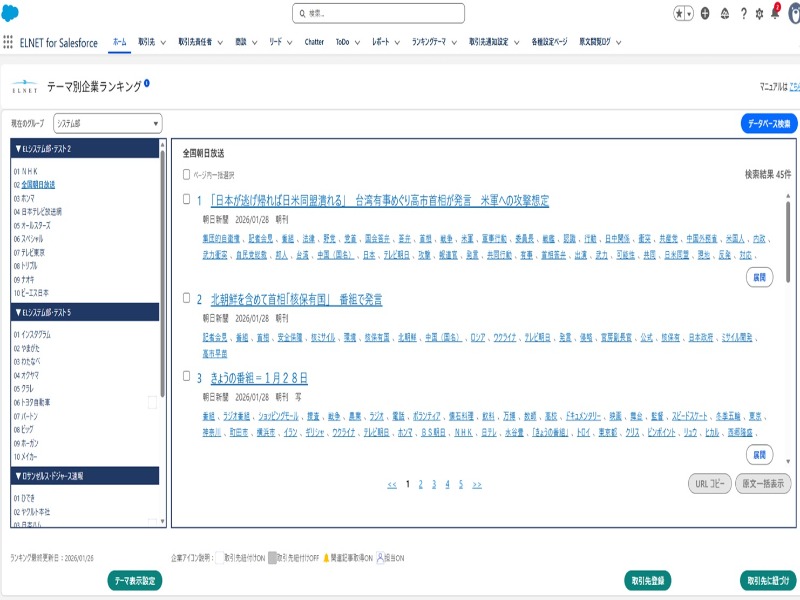Check the box for article 2 北朝鮮
The height and width of the screenshot is (600, 800).
tap(187, 297)
